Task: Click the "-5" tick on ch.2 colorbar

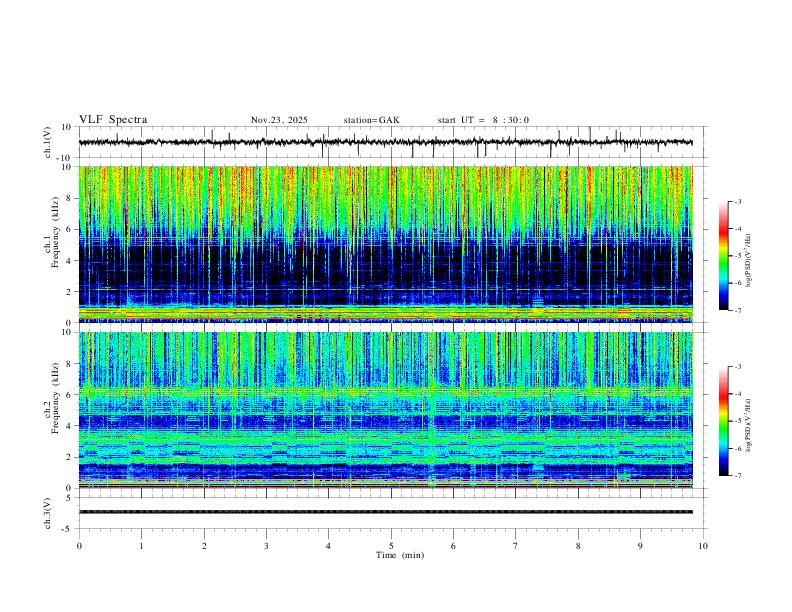Action: (737, 421)
